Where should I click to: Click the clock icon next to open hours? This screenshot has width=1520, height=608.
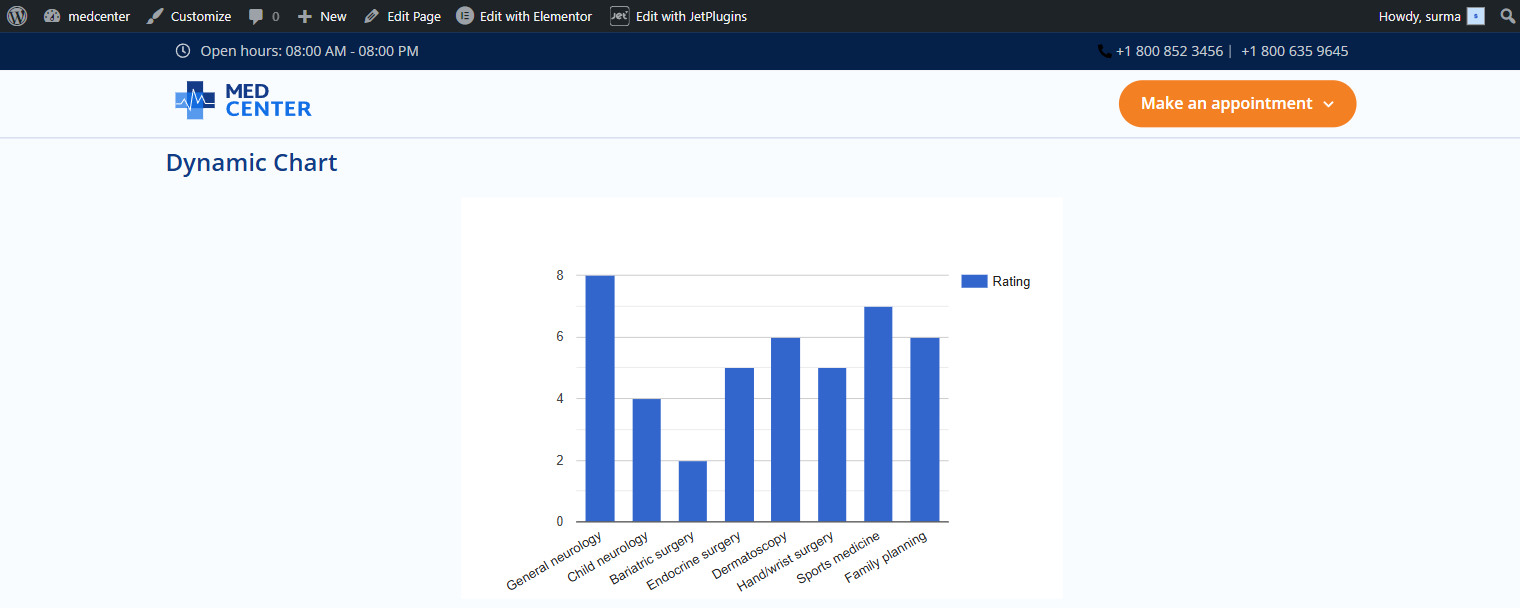click(x=183, y=50)
